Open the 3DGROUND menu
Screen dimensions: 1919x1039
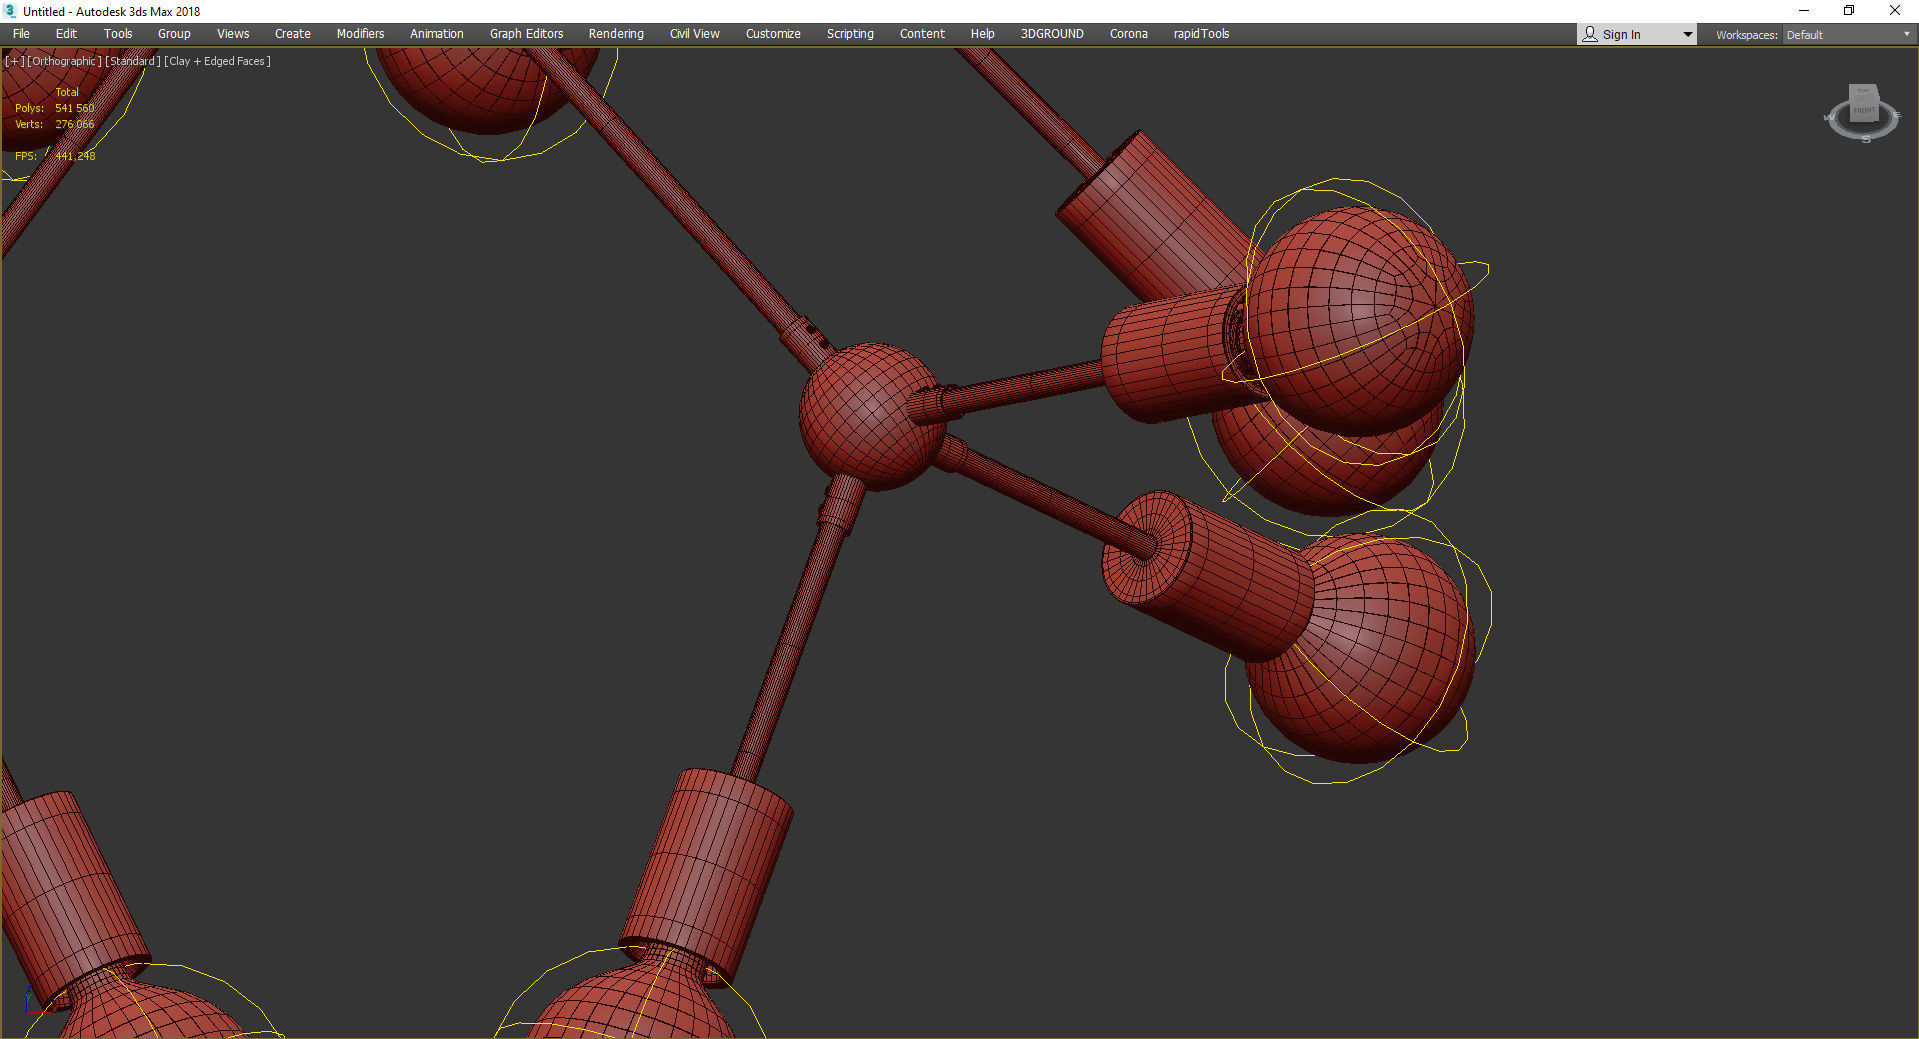pyautogui.click(x=1052, y=34)
